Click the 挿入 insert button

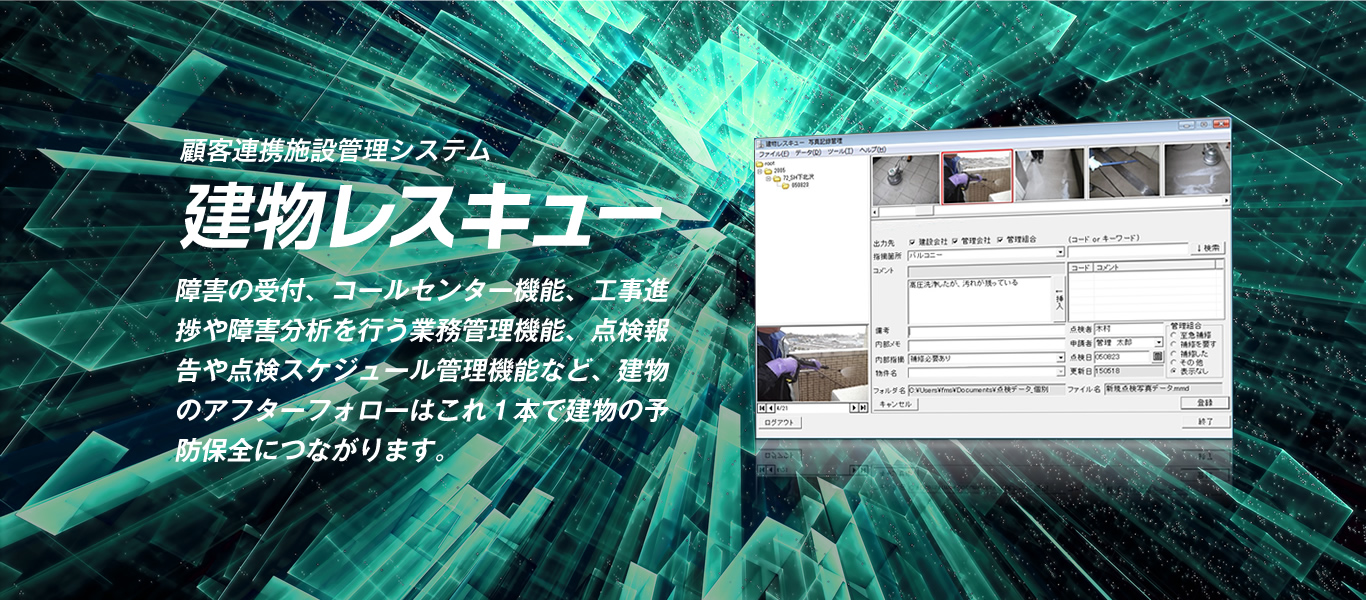[1059, 300]
